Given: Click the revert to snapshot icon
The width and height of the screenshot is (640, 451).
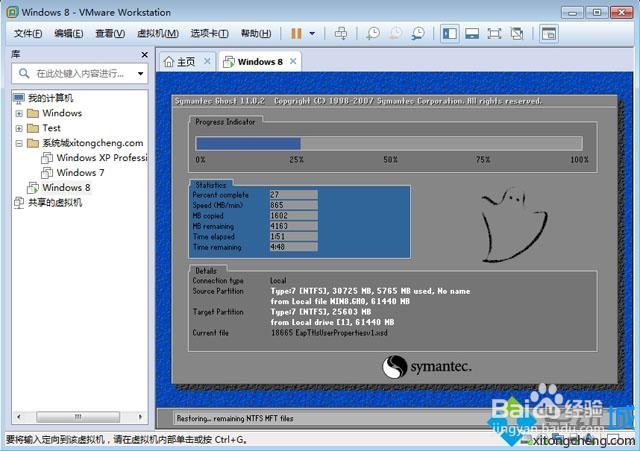Looking at the screenshot, I should (395, 33).
